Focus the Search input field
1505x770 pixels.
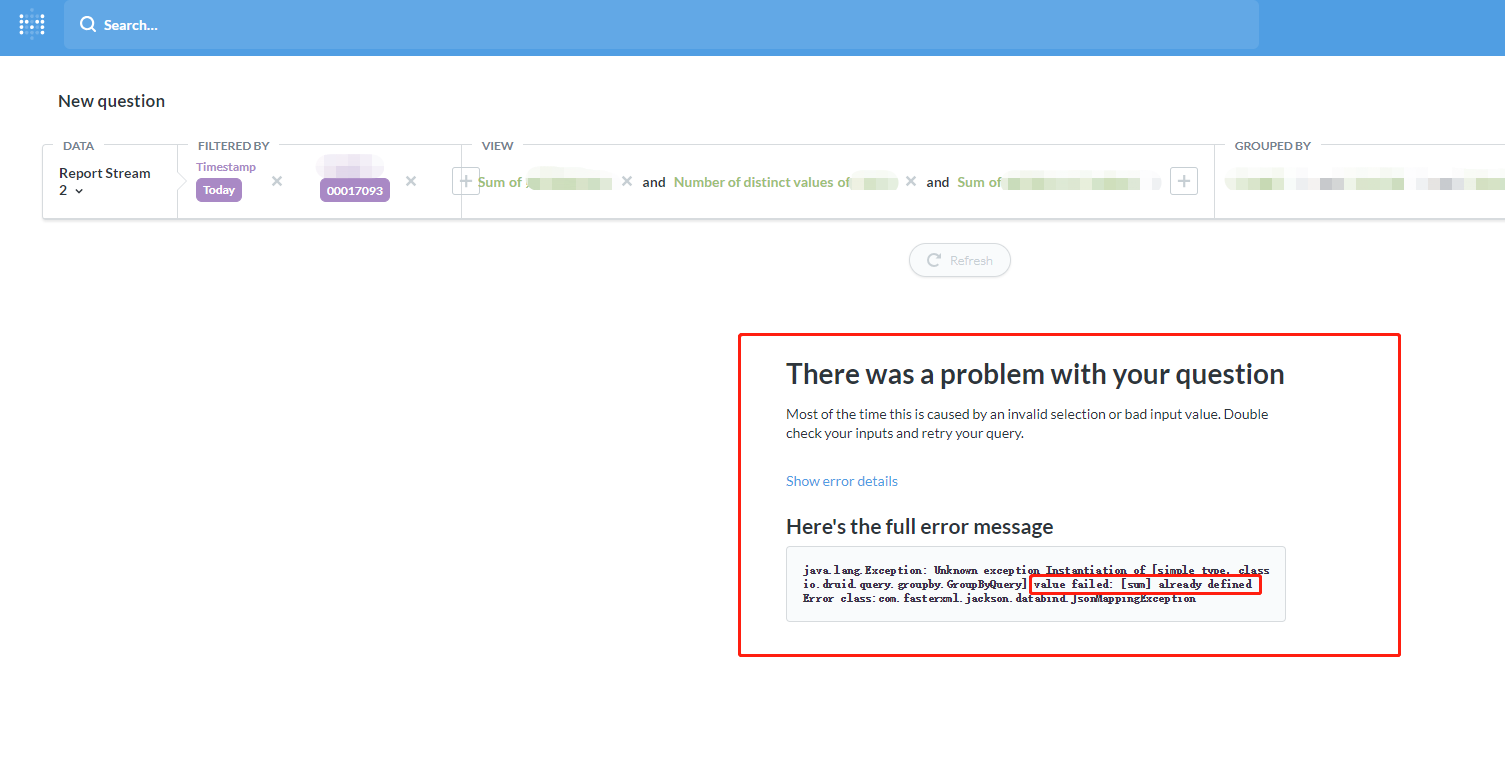point(661,25)
